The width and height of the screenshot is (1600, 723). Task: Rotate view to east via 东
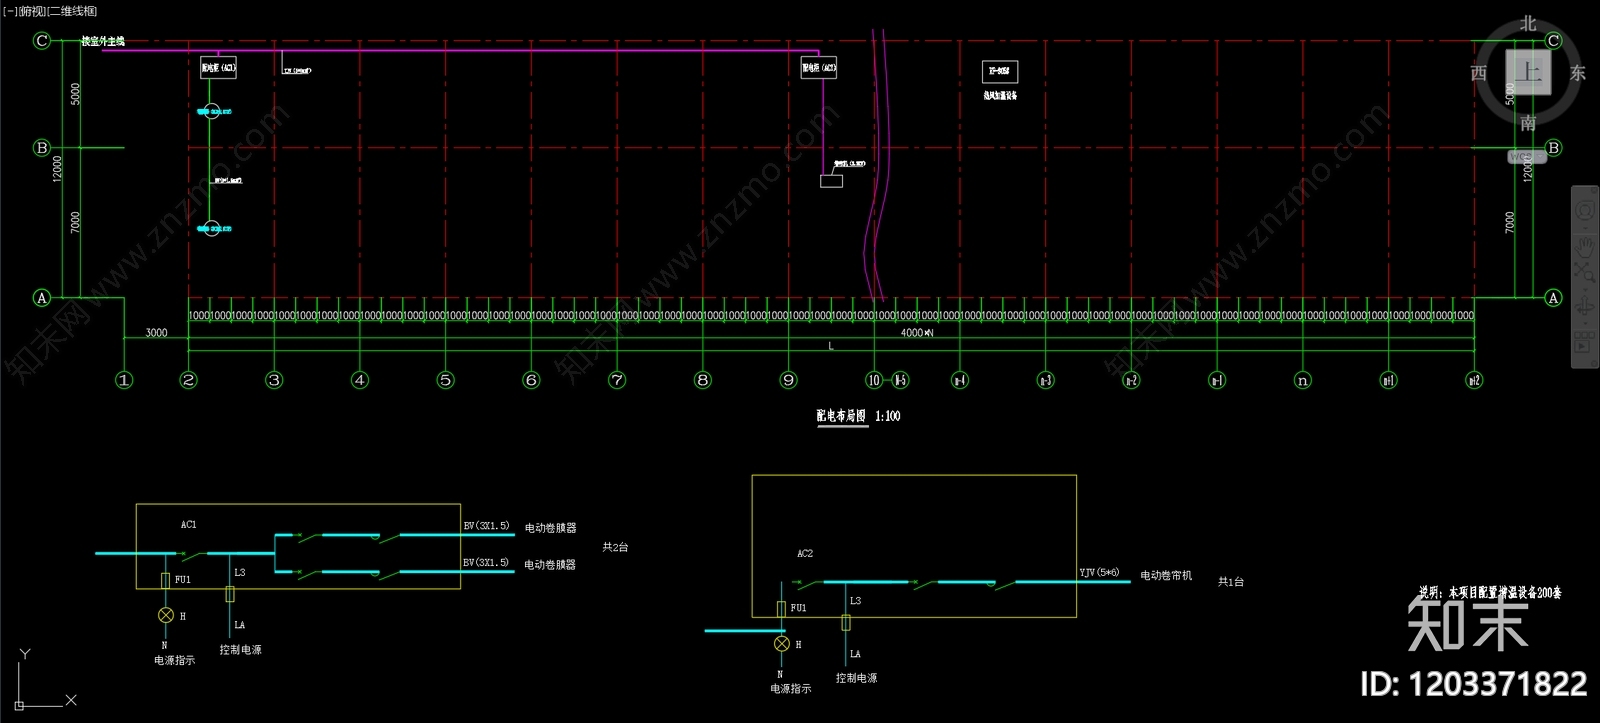coord(1577,73)
